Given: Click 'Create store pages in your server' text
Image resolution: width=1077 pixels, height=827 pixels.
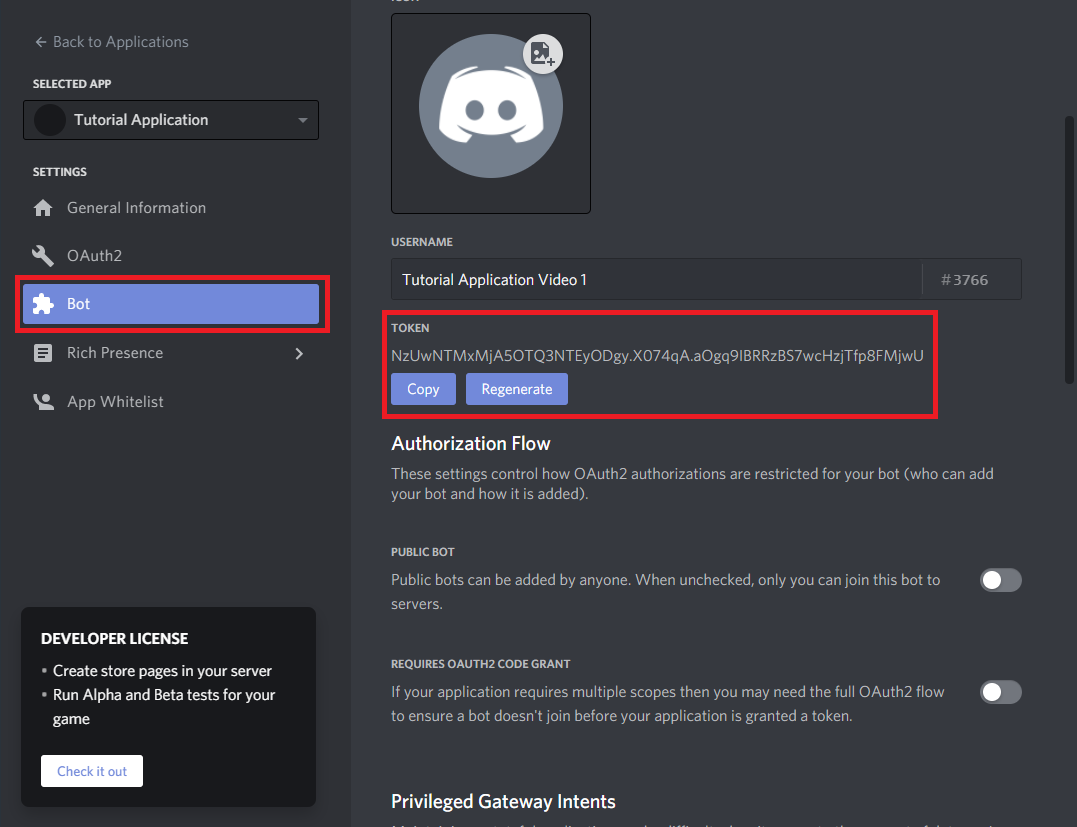Looking at the screenshot, I should click(x=162, y=671).
